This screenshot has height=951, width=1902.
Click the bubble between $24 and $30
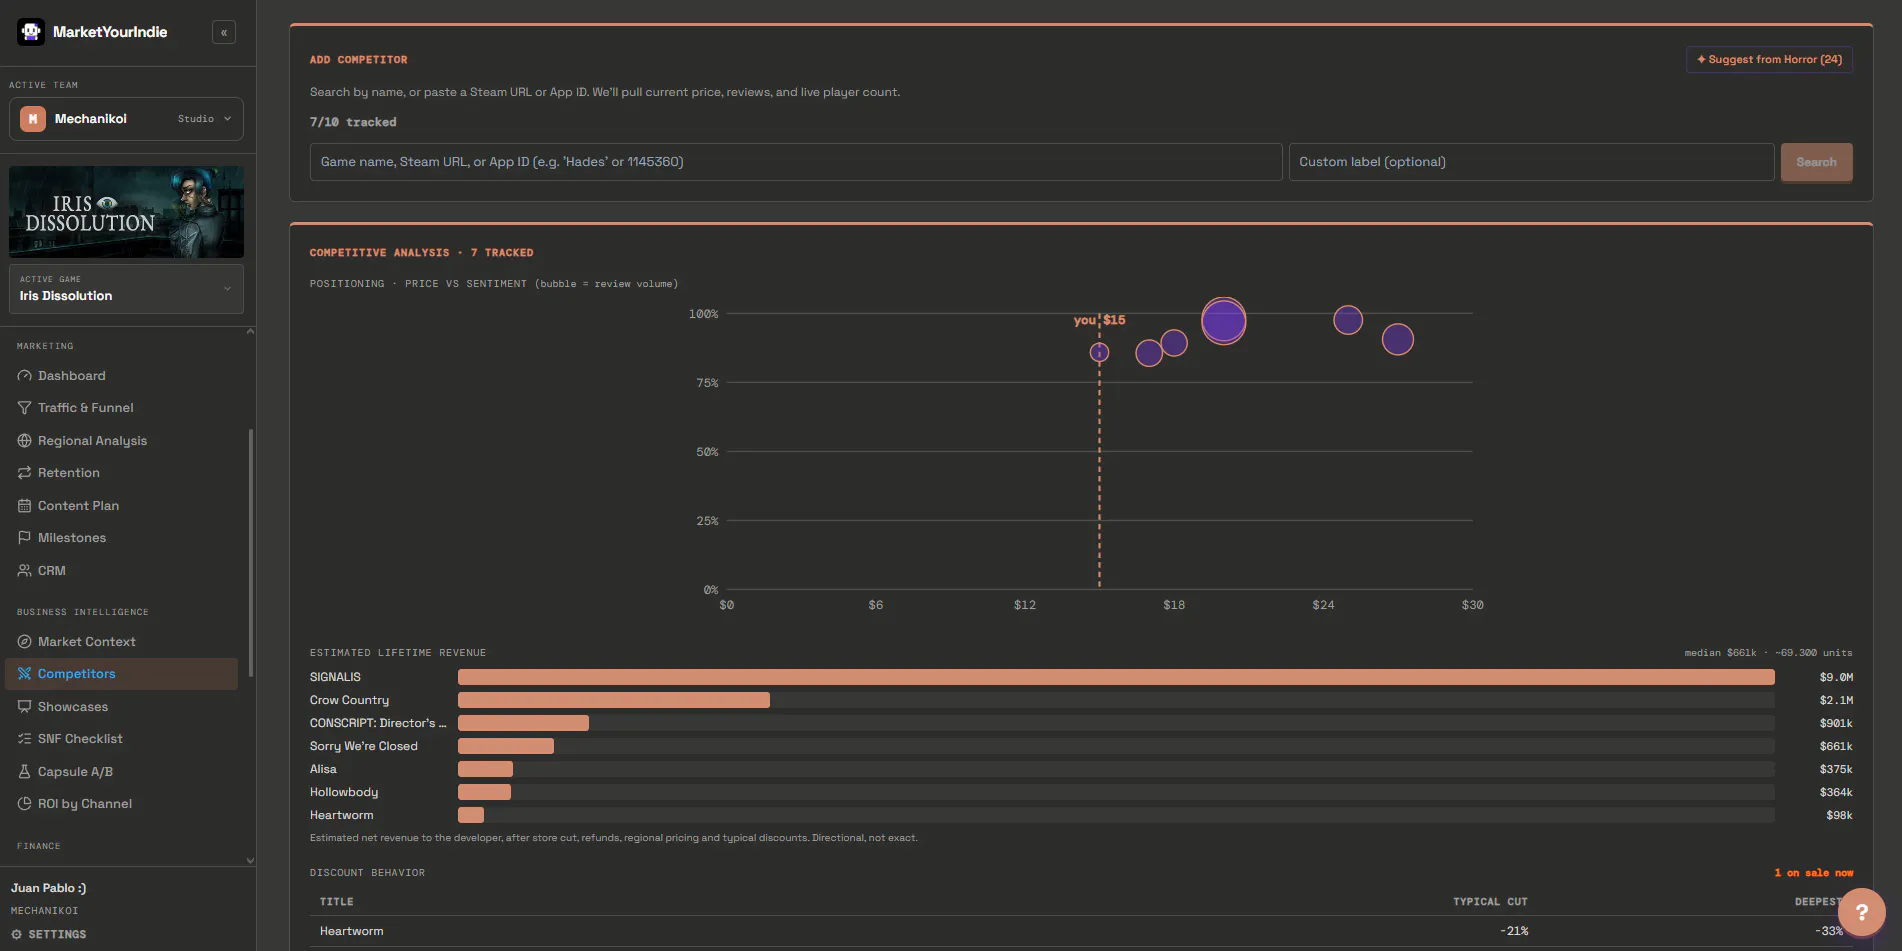click(x=1397, y=340)
